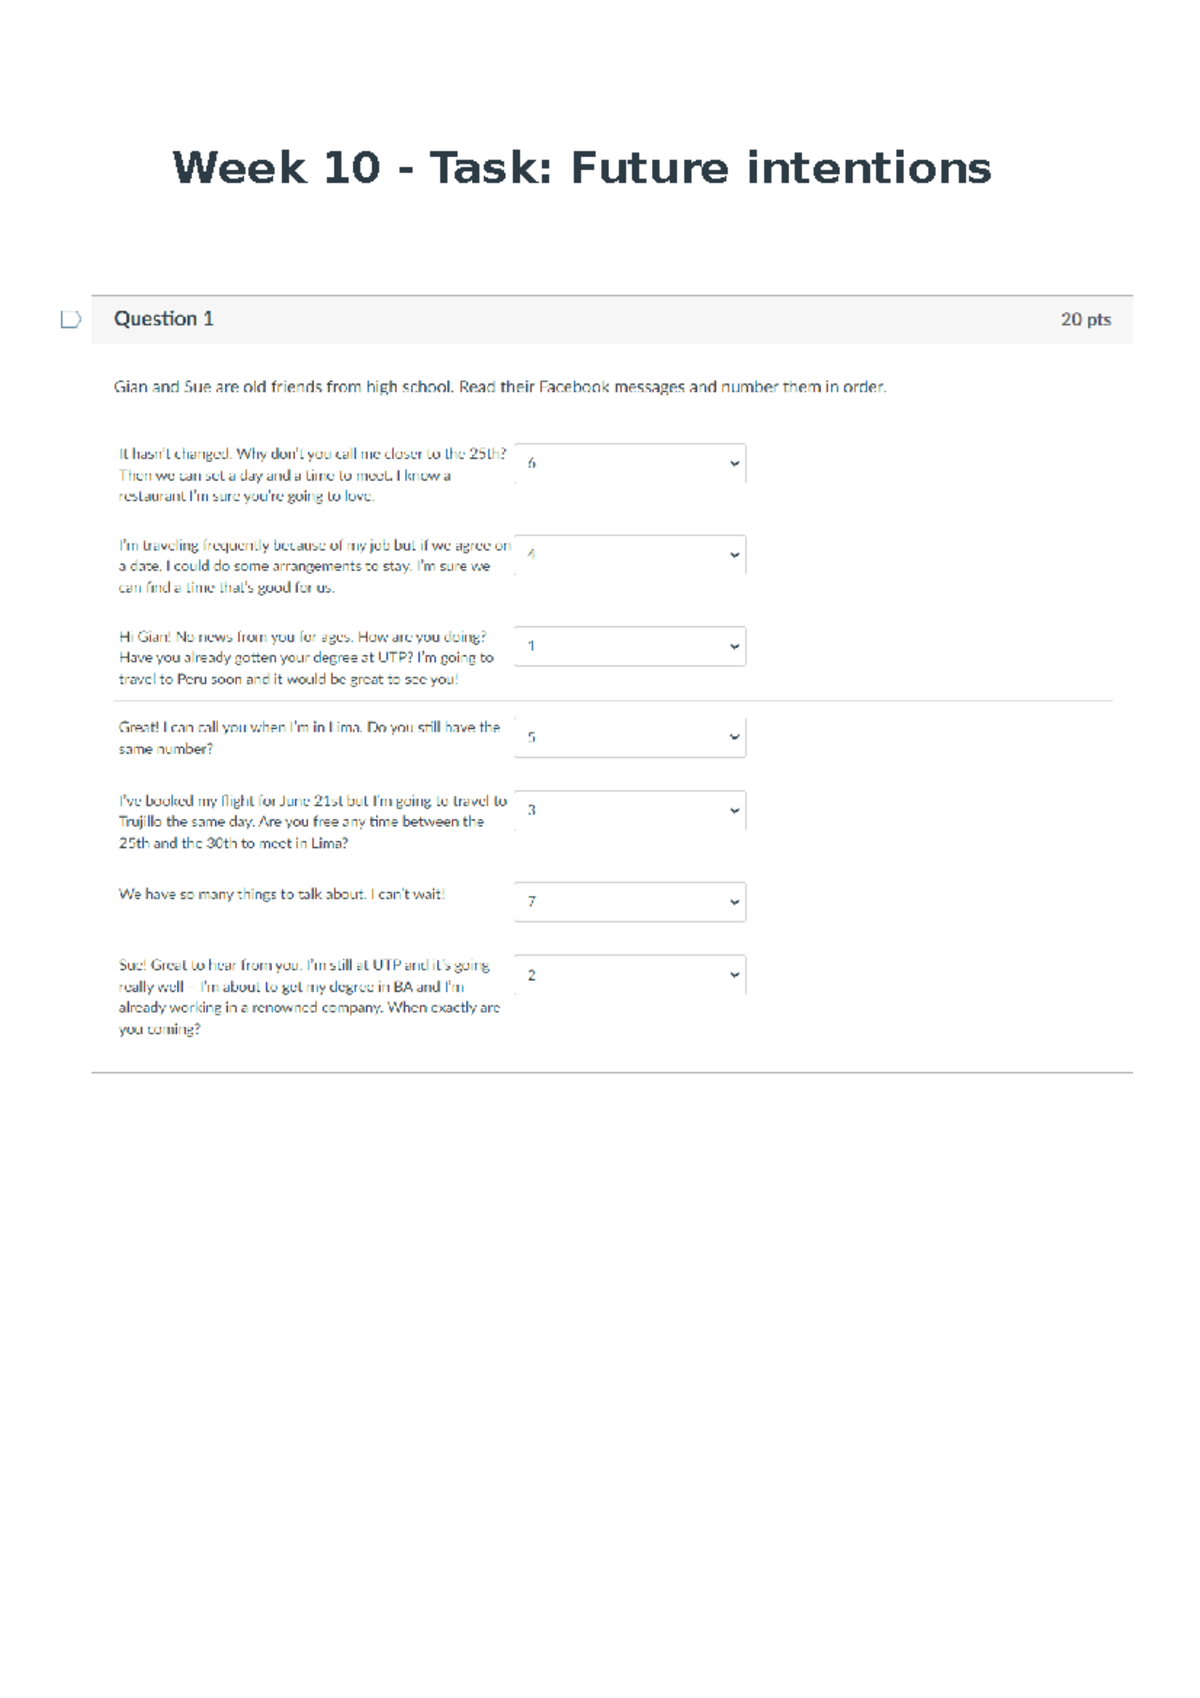The width and height of the screenshot is (1200, 1698).
Task: Open the dropdown beside "It hasn't changed" message
Action: [x=630, y=464]
